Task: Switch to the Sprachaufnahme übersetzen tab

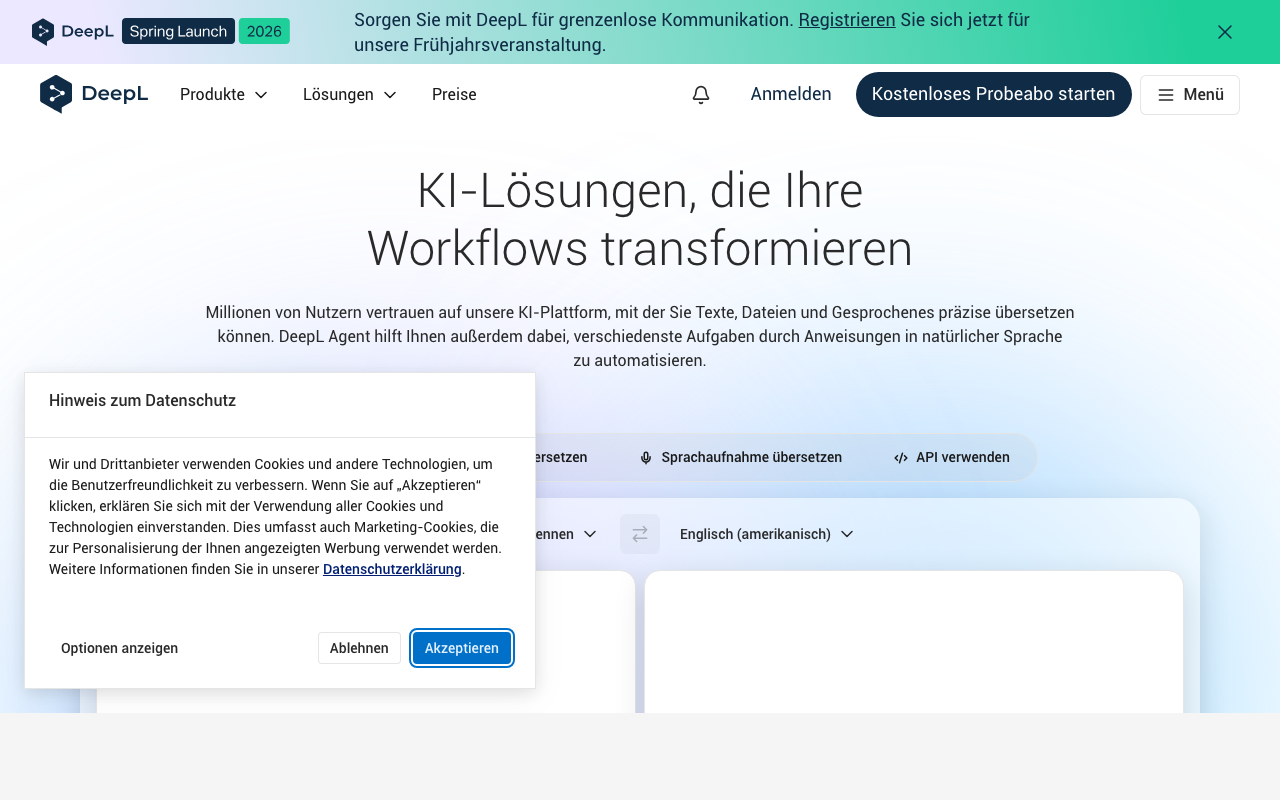Action: pos(741,457)
